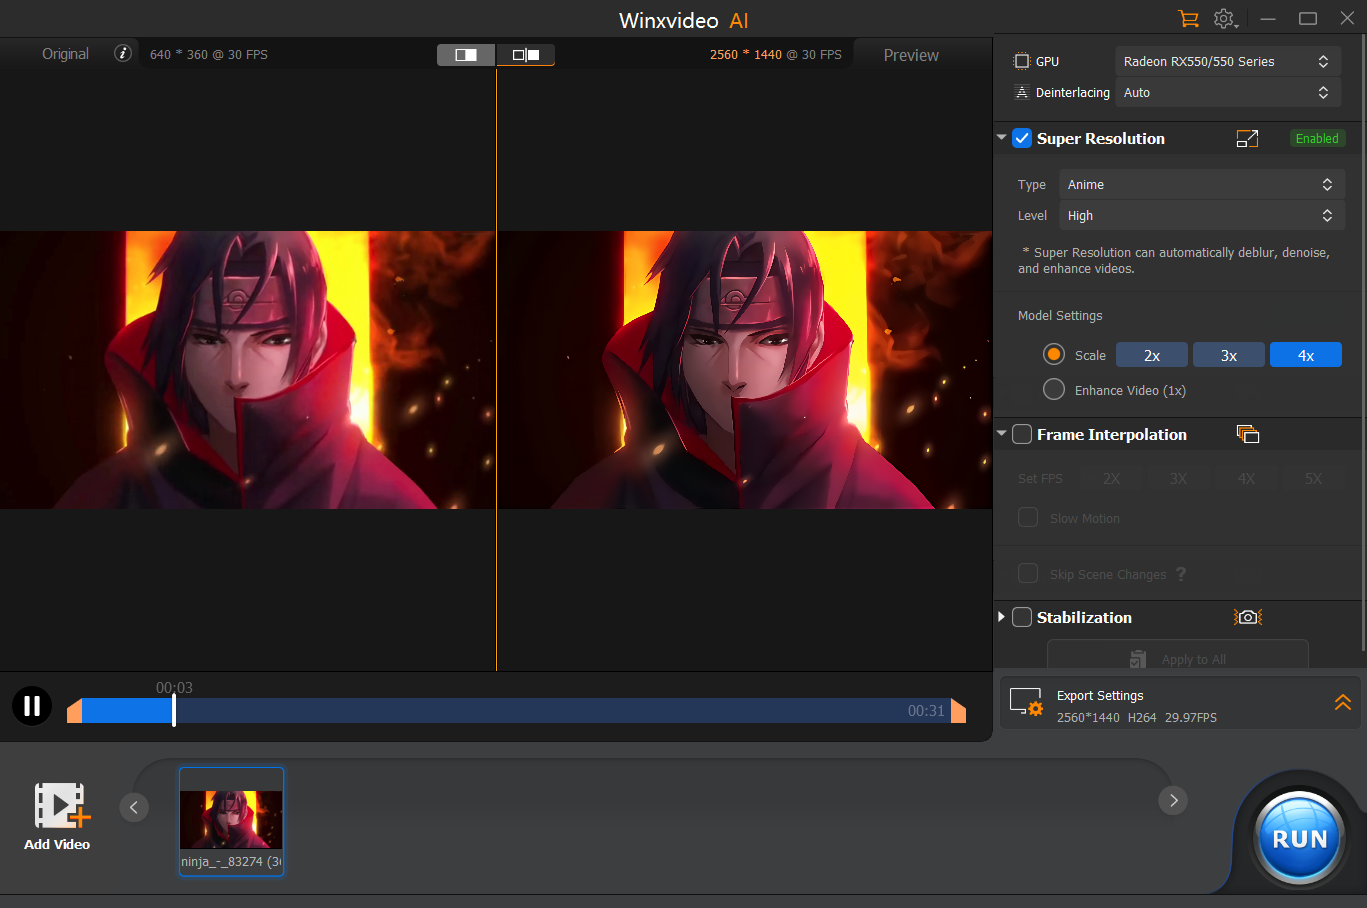
Task: Switch to side-by-side comparison view
Action: (x=526, y=55)
